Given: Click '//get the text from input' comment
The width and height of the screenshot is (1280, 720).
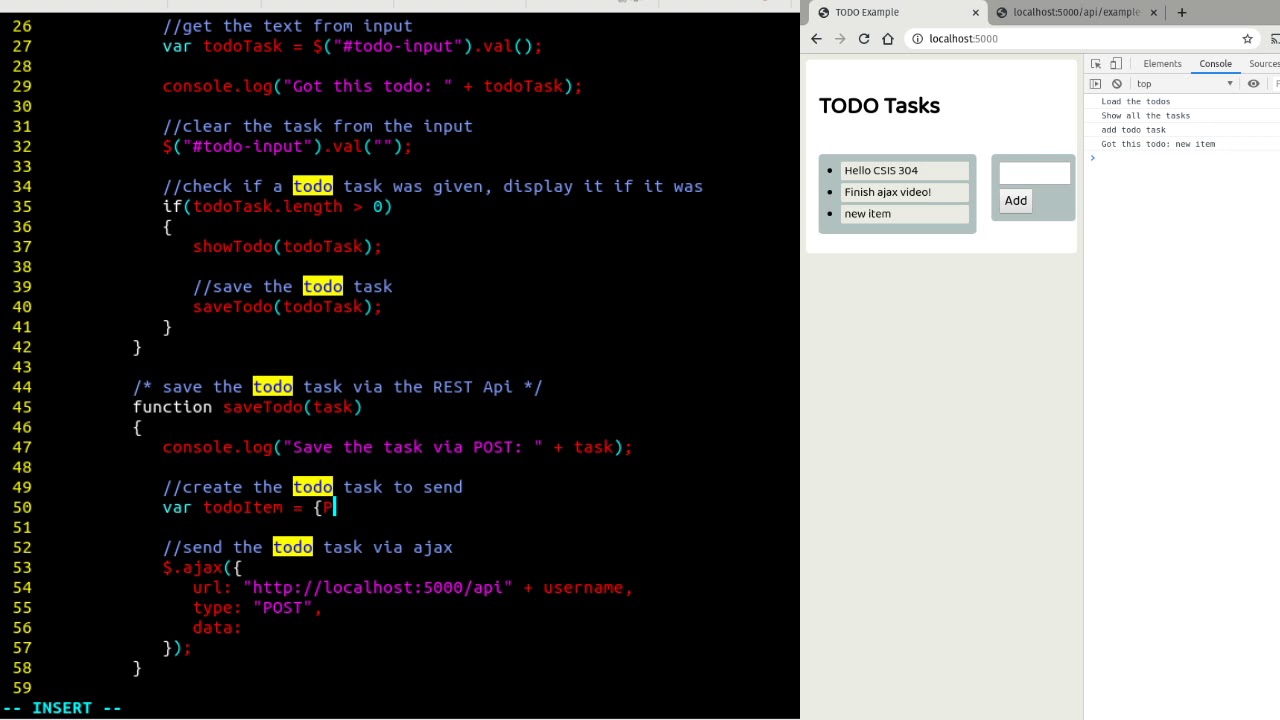Looking at the screenshot, I should pos(287,27).
